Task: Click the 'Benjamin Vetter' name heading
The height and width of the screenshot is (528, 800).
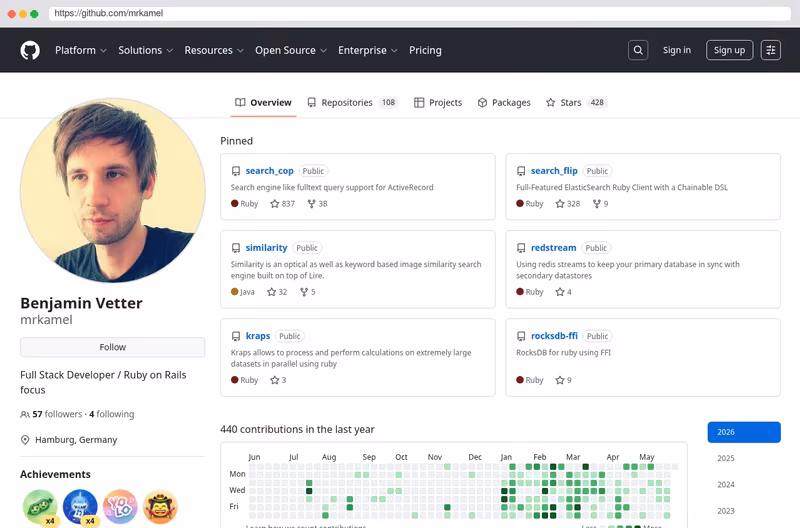Action: click(81, 303)
